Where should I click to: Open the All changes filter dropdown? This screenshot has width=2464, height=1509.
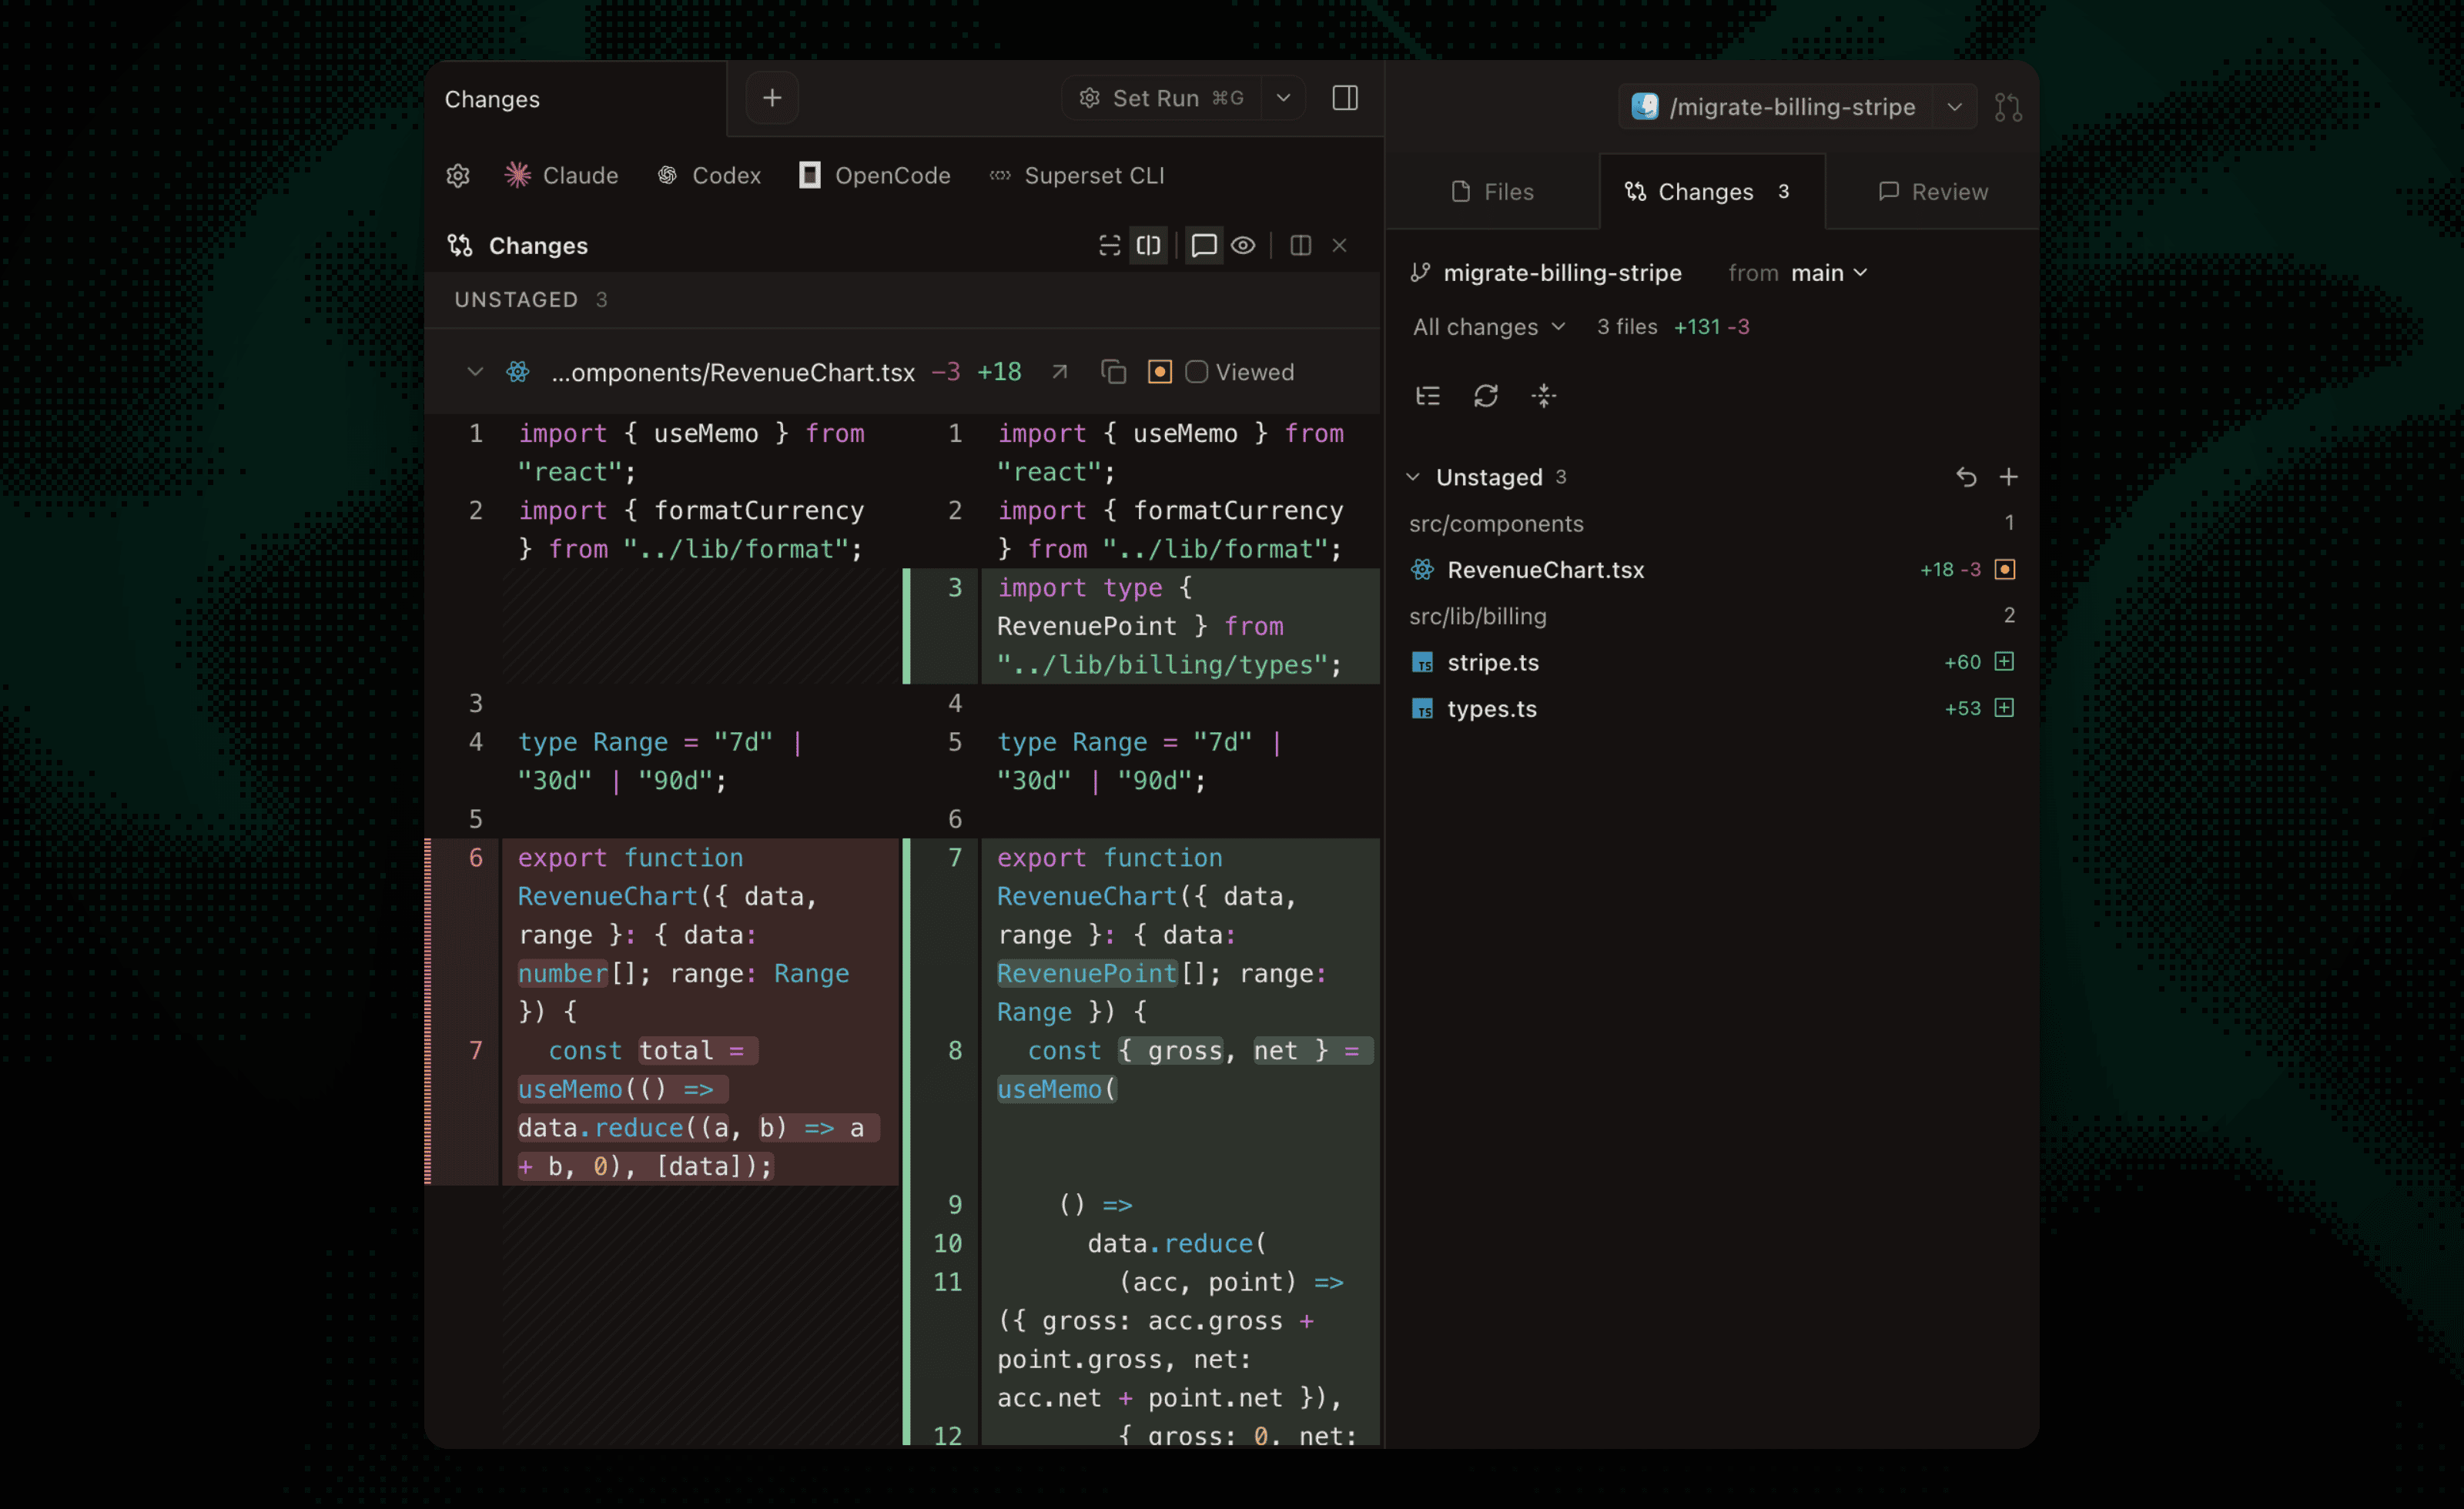coord(1489,327)
